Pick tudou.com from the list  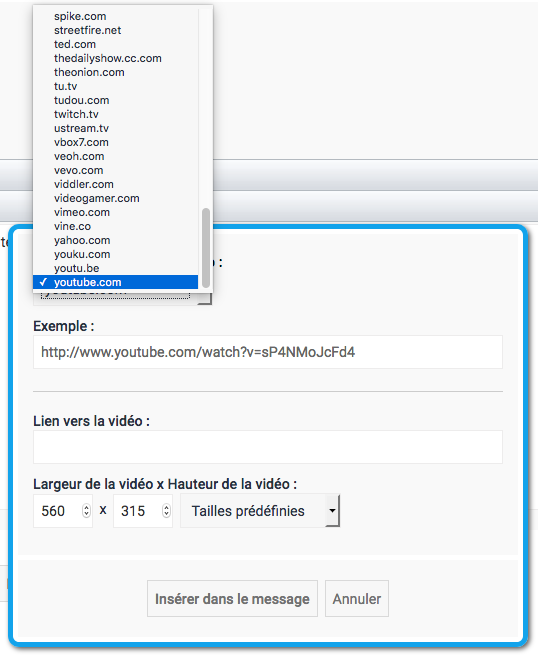[x=115, y=100]
